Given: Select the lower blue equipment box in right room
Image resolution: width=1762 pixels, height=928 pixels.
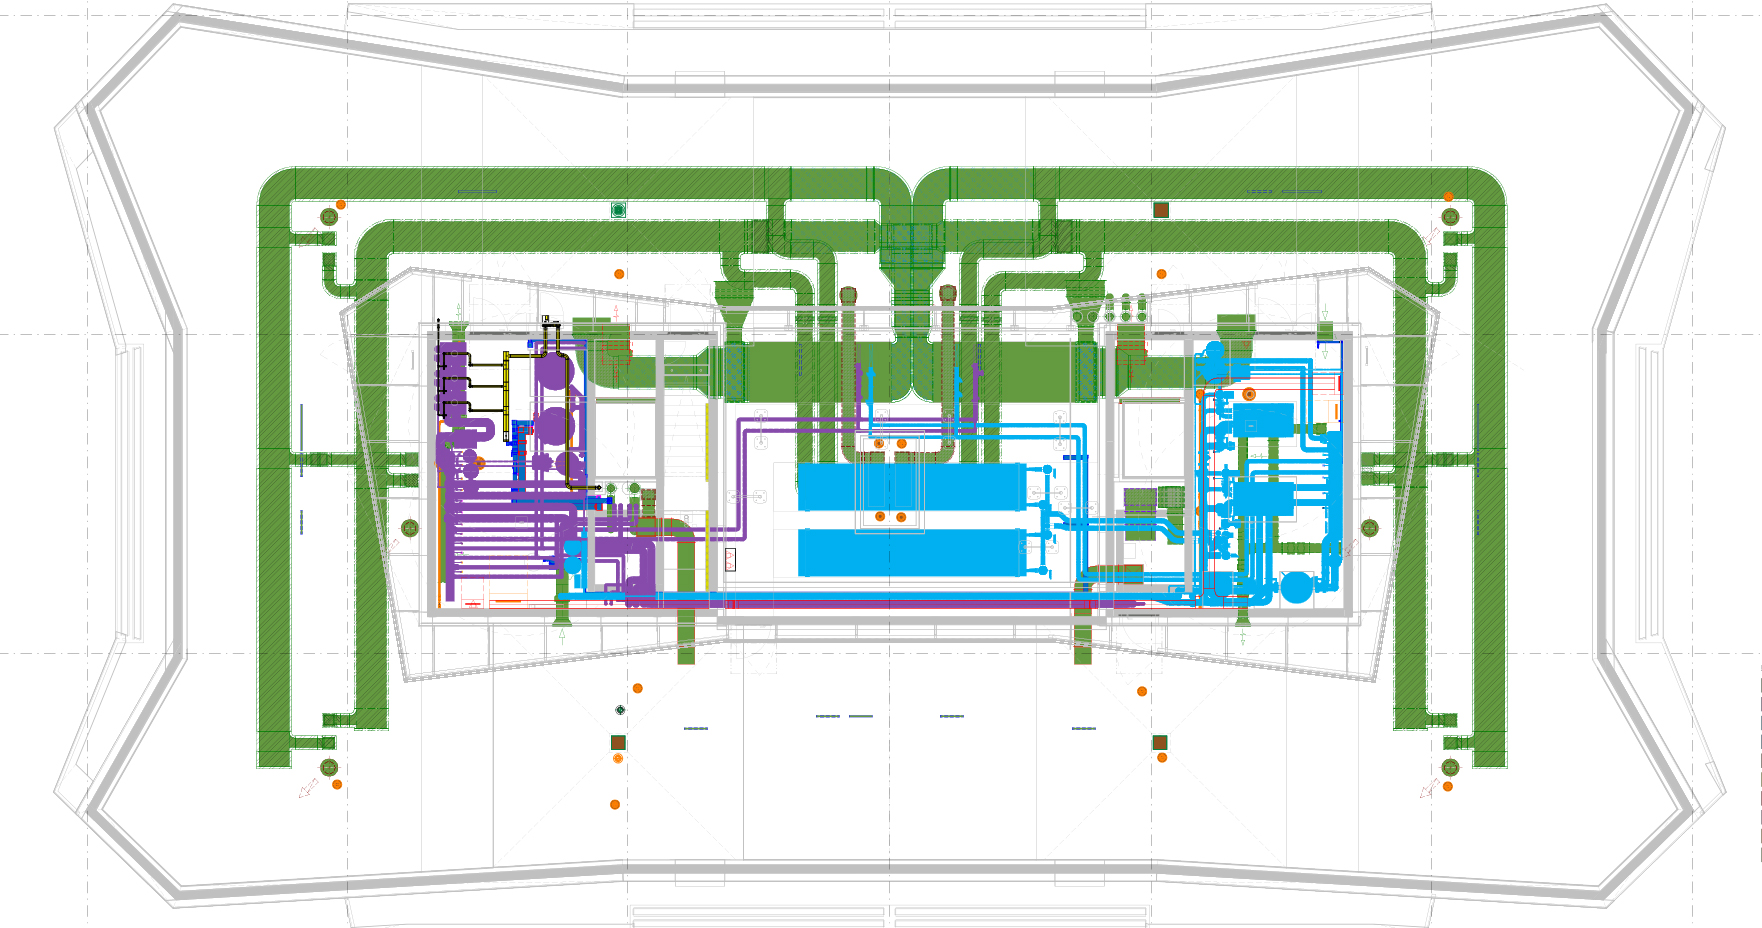Looking at the screenshot, I should pos(1264,498).
